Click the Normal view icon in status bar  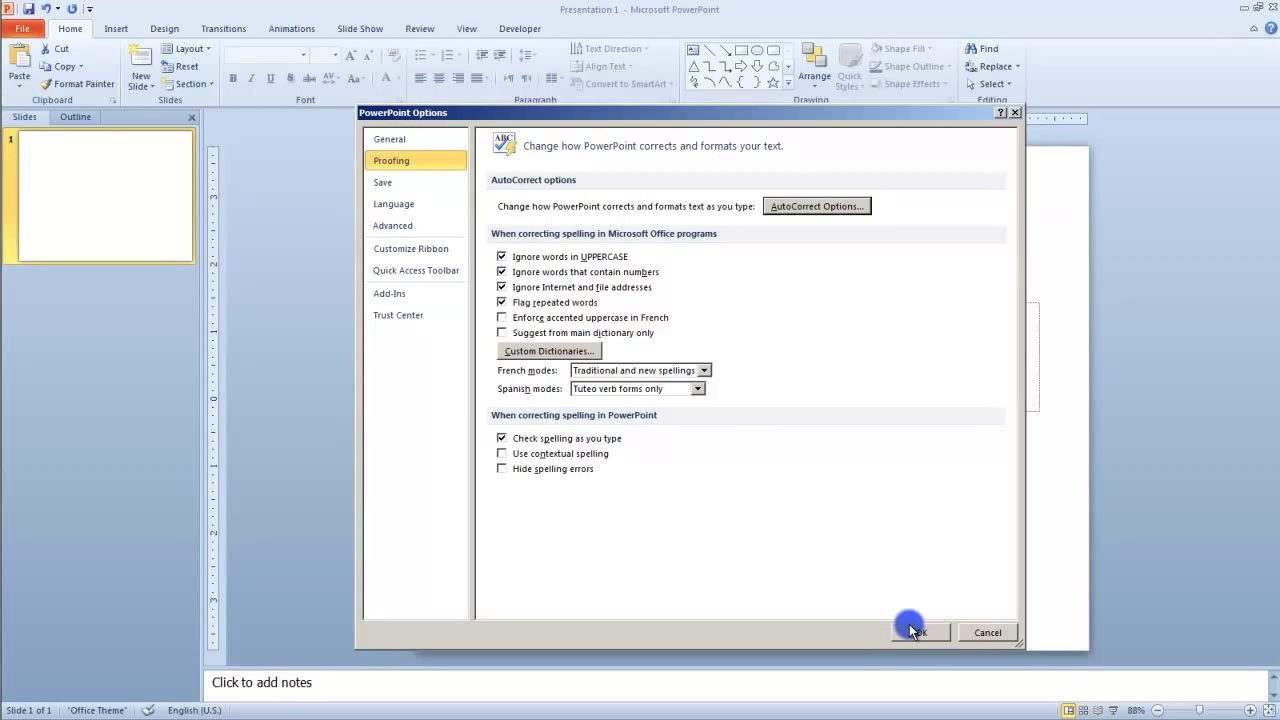pyautogui.click(x=1069, y=710)
